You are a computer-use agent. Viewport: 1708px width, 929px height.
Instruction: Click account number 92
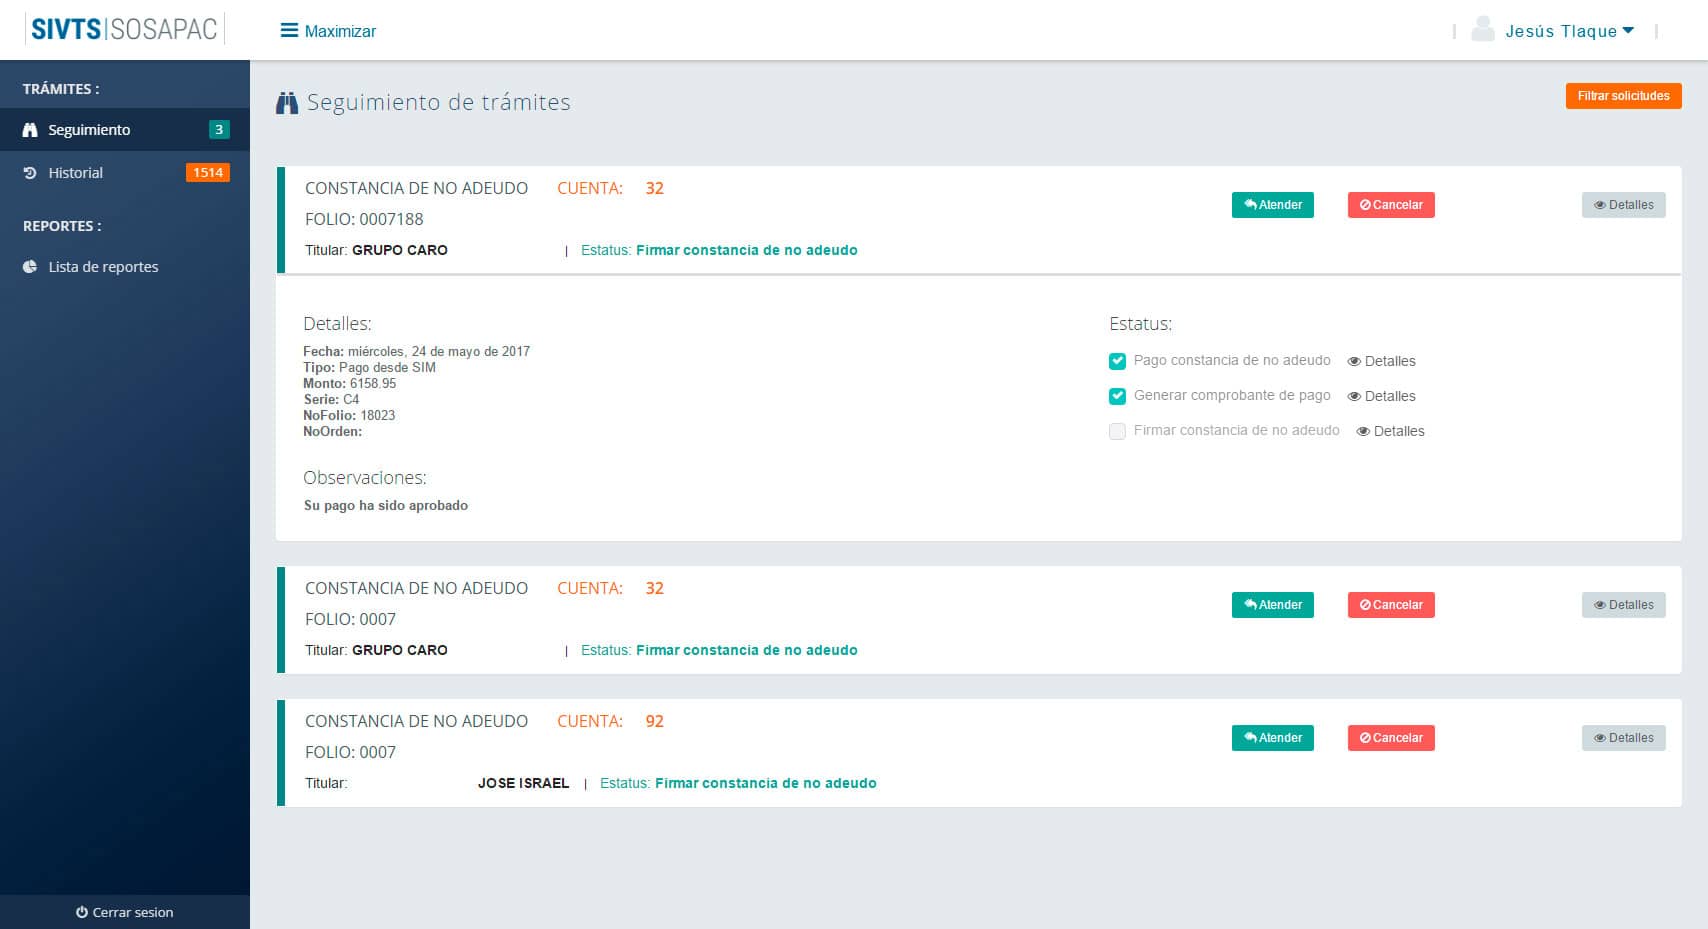coord(654,721)
